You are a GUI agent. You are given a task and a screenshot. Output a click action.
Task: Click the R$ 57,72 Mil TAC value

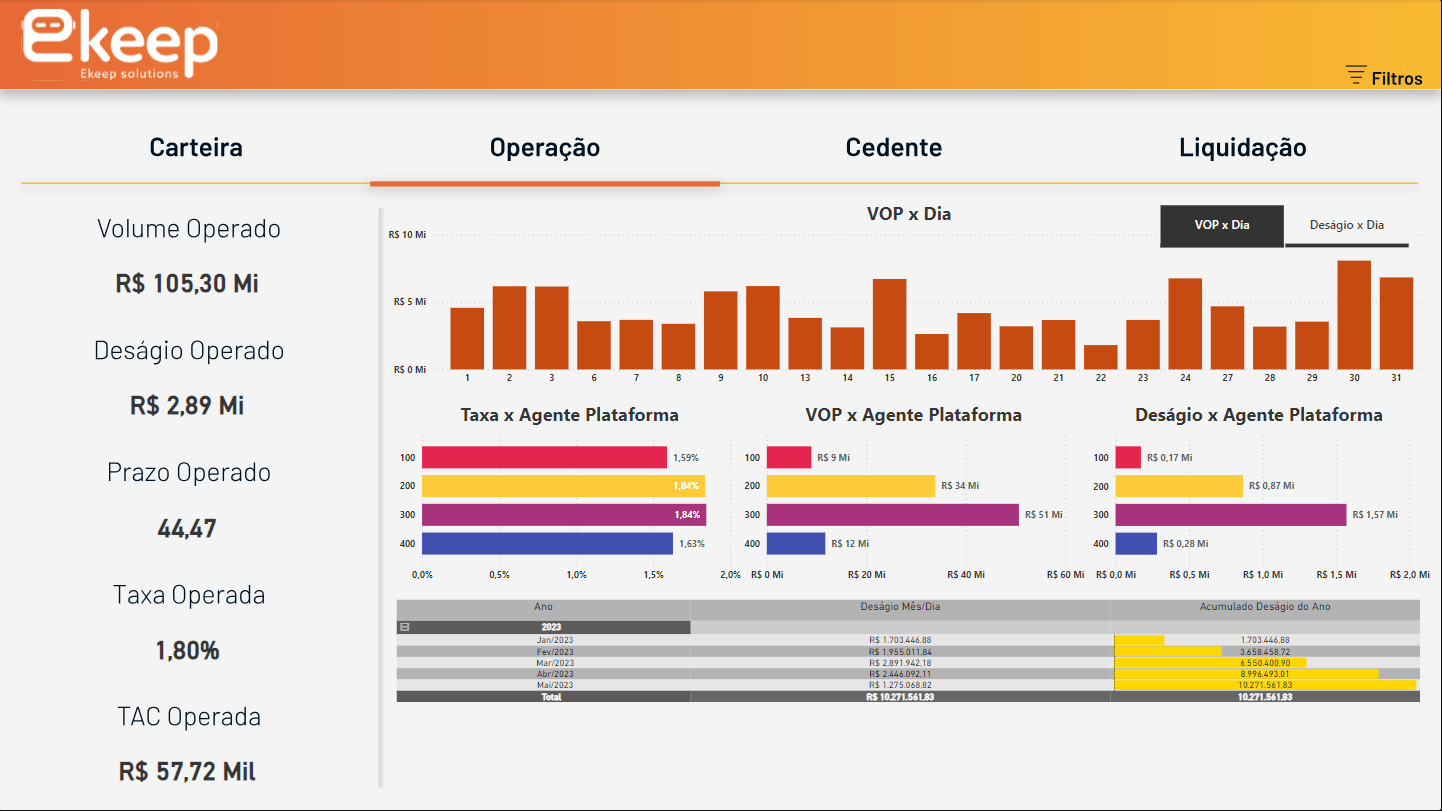pos(187,773)
